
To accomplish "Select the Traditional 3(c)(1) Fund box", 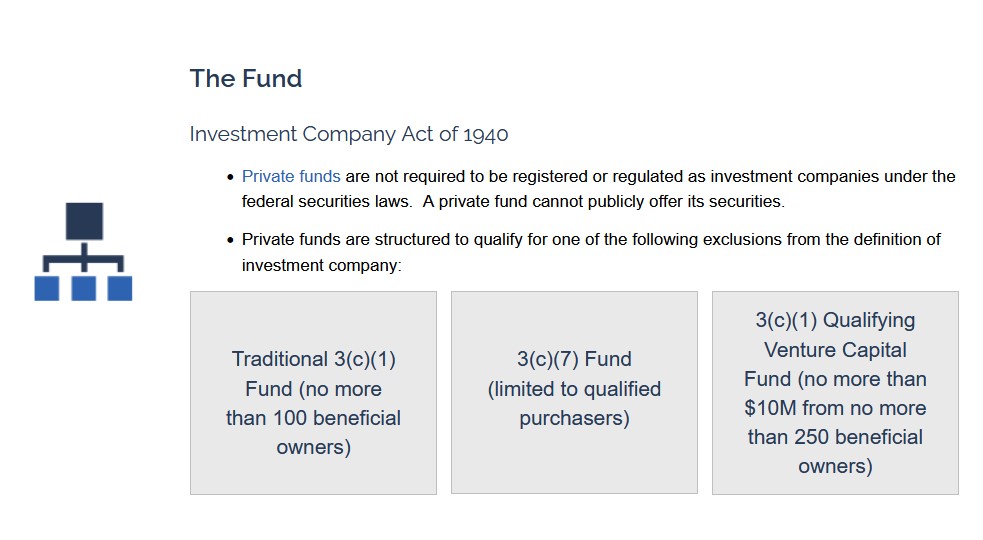I will [x=313, y=393].
